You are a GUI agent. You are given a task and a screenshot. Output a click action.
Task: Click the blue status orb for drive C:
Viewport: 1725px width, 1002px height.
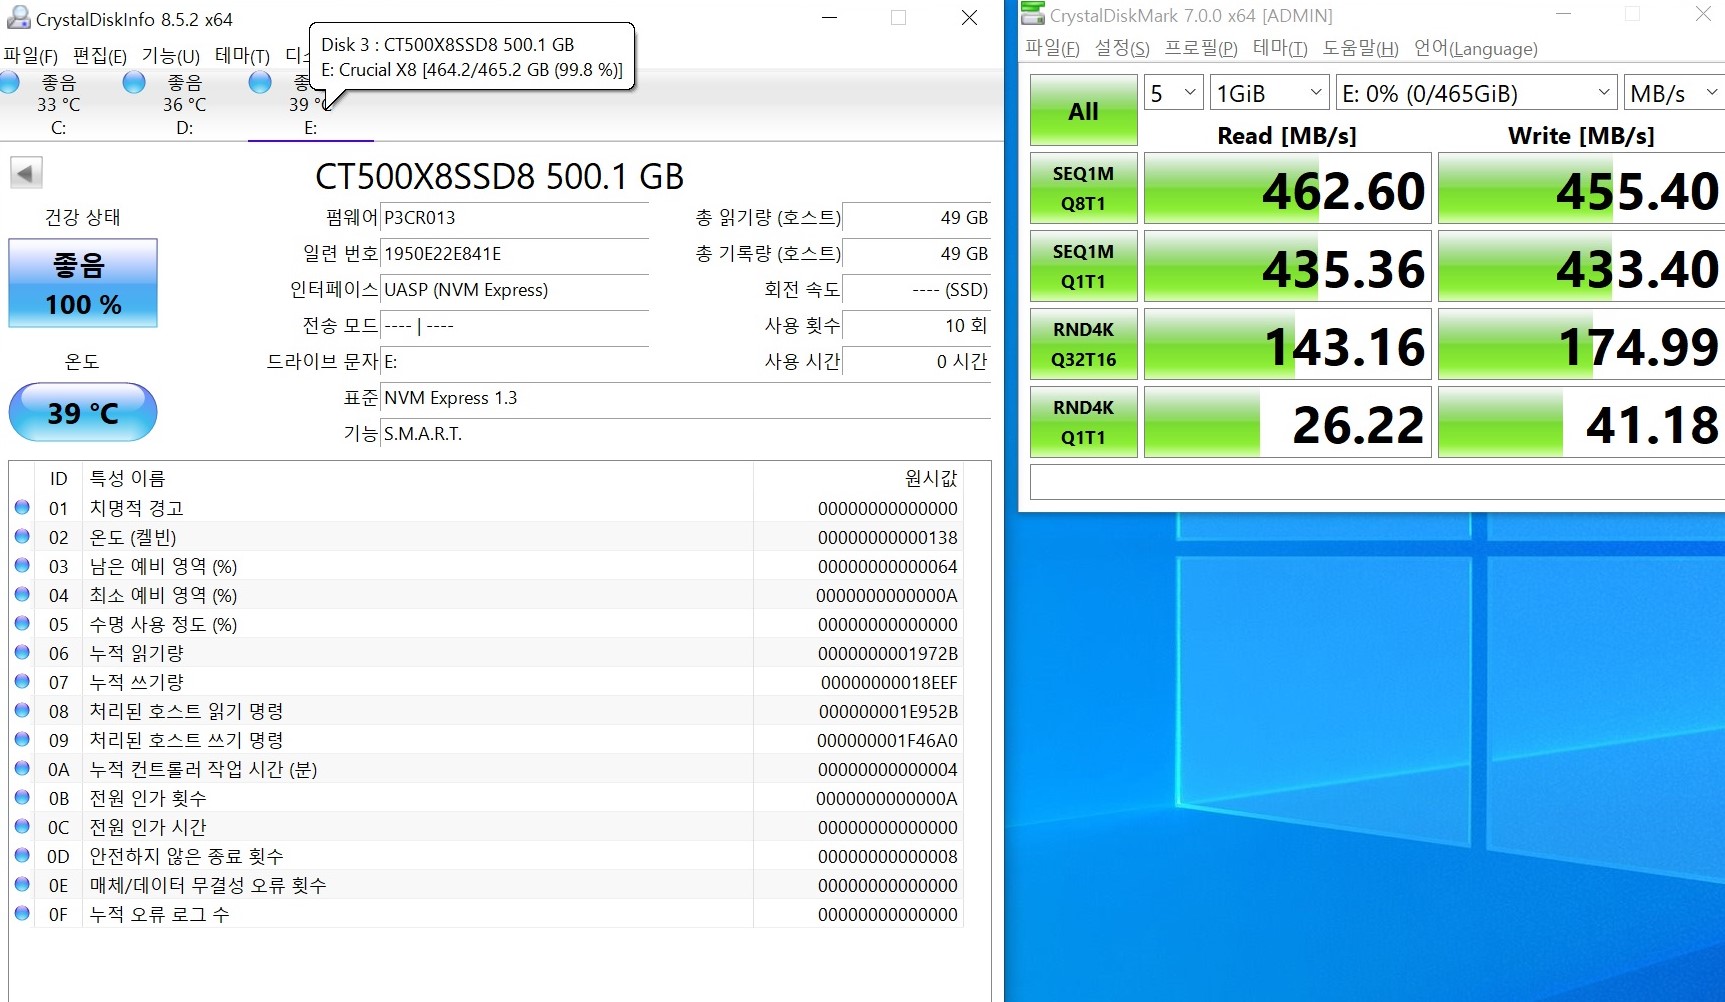(x=10, y=82)
